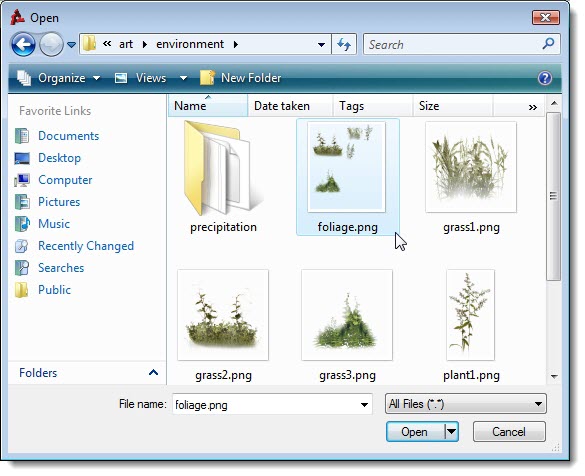585x476 pixels.
Task: Click the refresh icon beside address bar
Action: (344, 45)
